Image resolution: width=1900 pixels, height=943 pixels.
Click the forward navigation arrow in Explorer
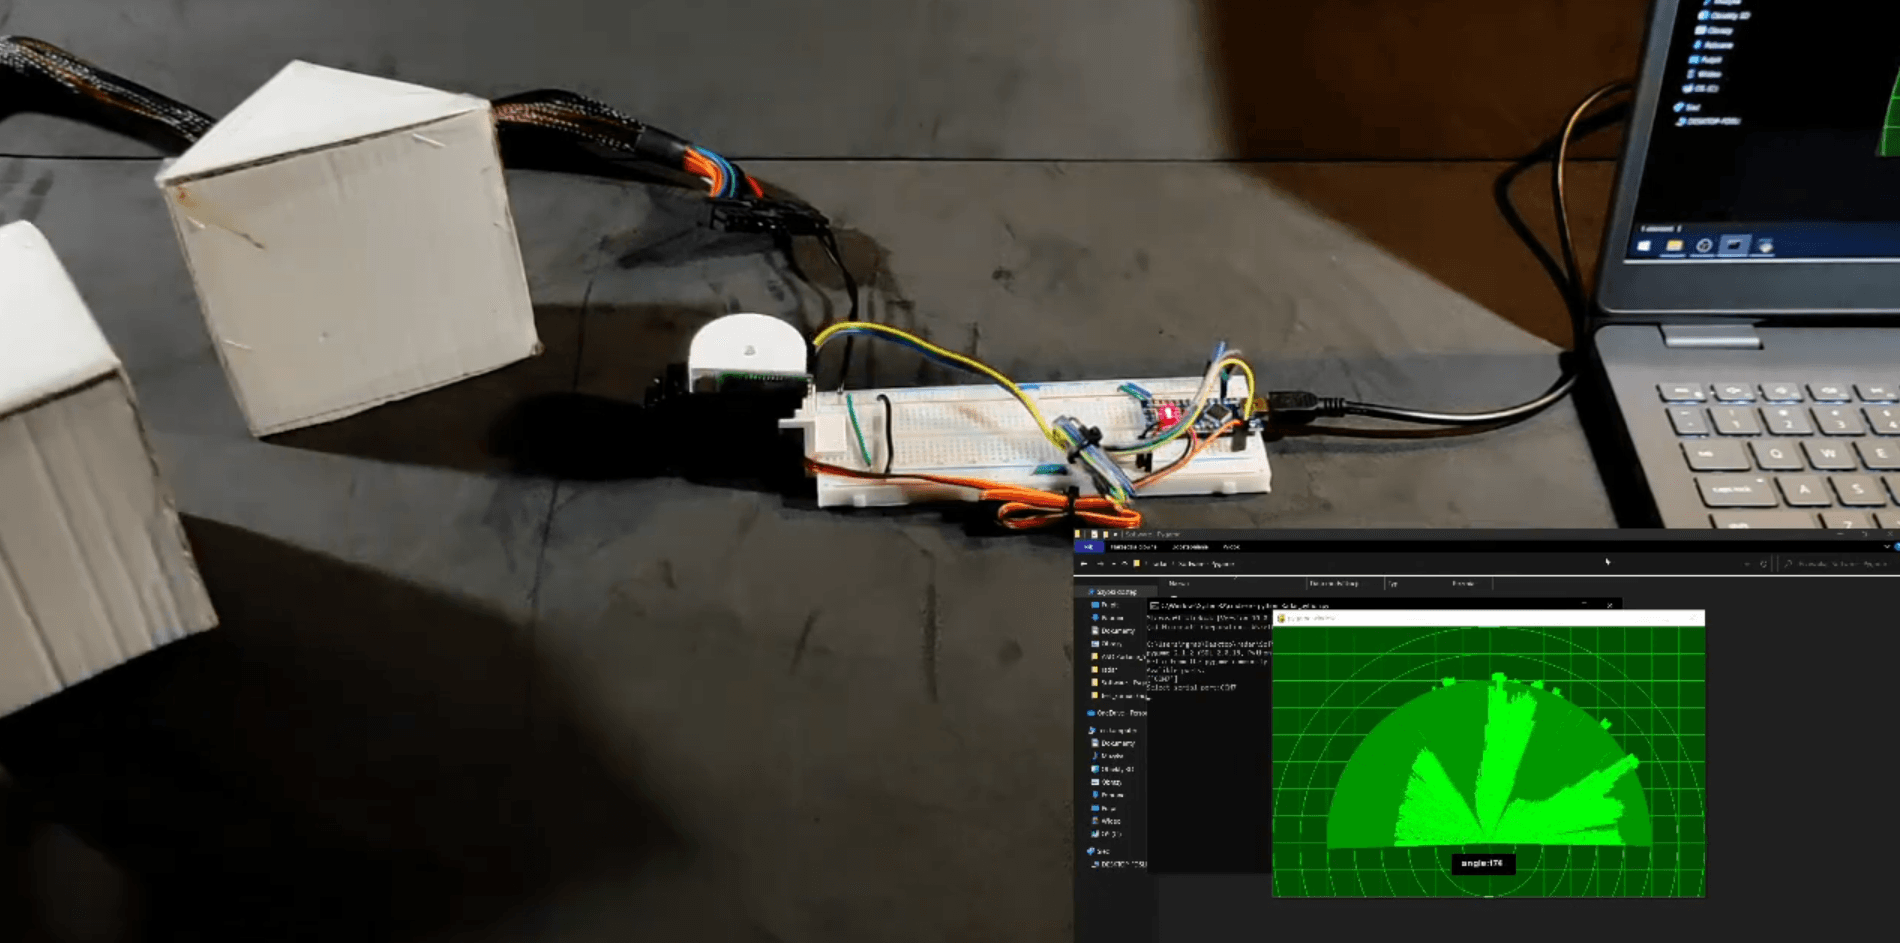1099,564
